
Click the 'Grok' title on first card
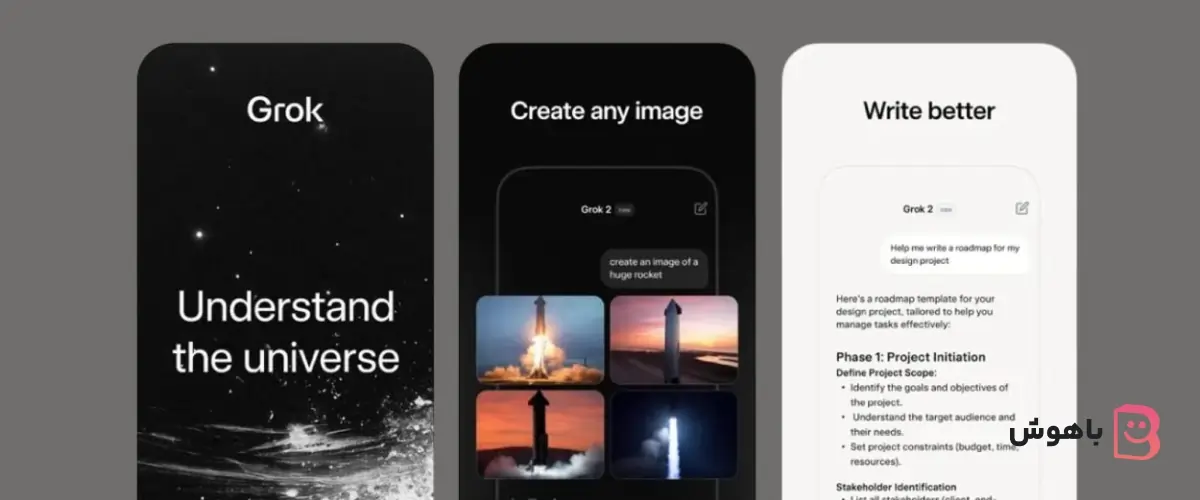[x=285, y=110]
